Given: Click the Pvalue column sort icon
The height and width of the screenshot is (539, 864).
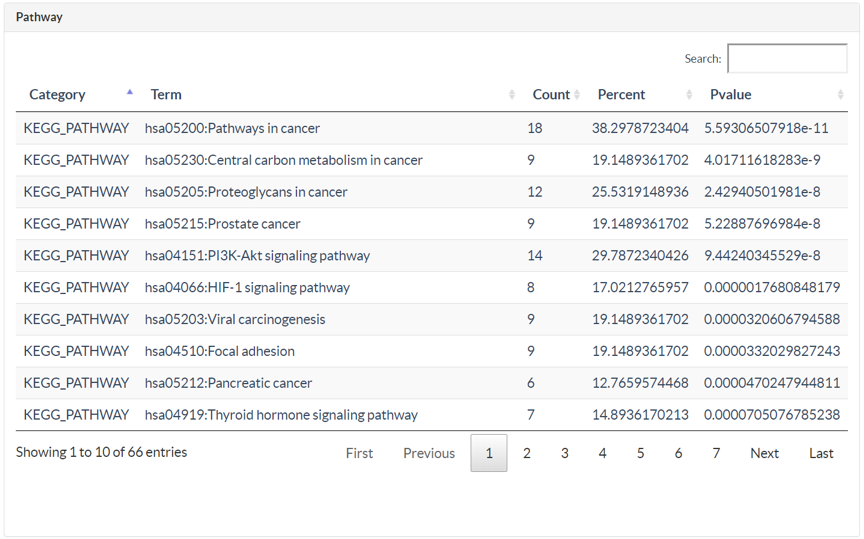Looking at the screenshot, I should click(x=840, y=95).
